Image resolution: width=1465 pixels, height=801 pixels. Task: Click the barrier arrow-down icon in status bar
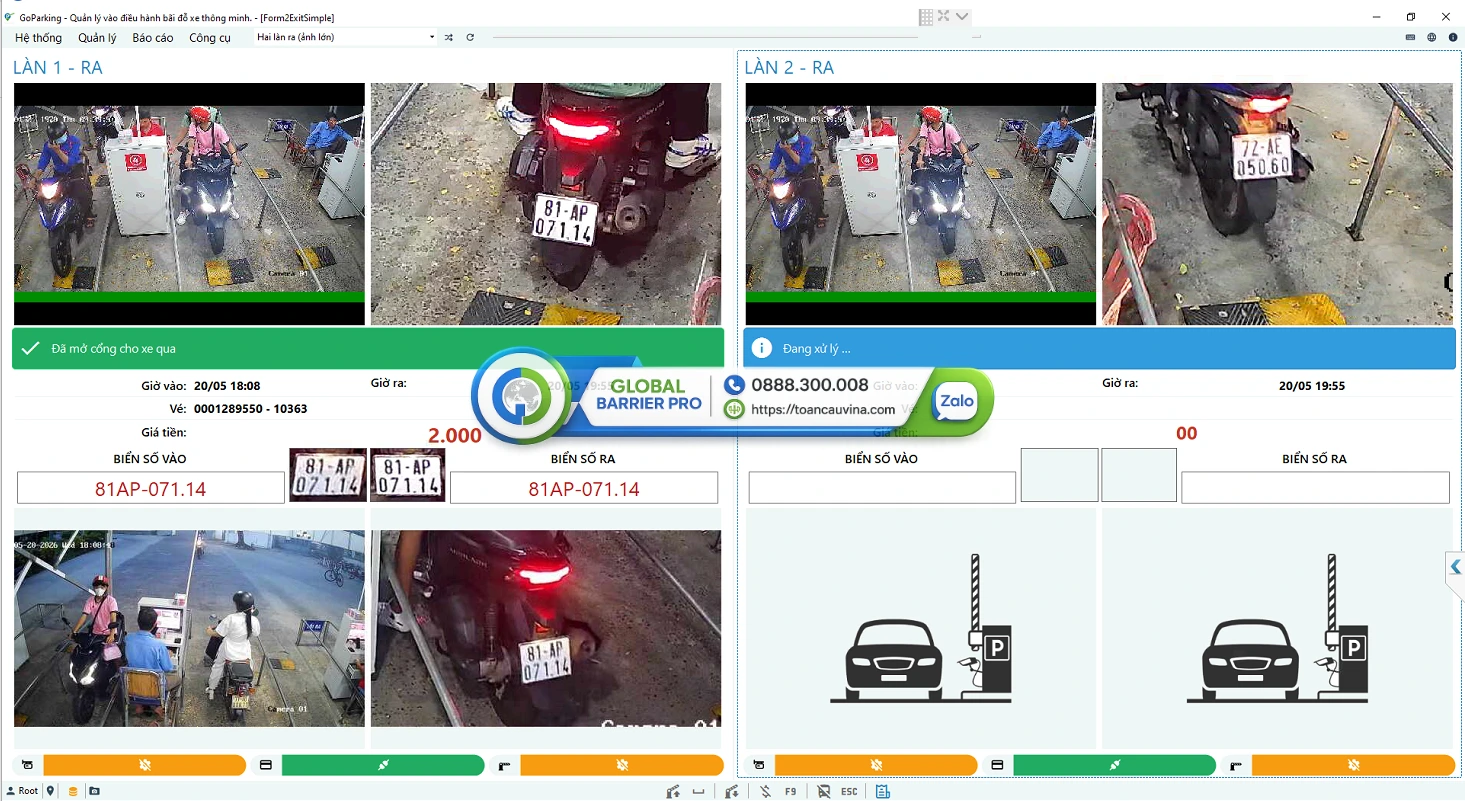point(732,791)
